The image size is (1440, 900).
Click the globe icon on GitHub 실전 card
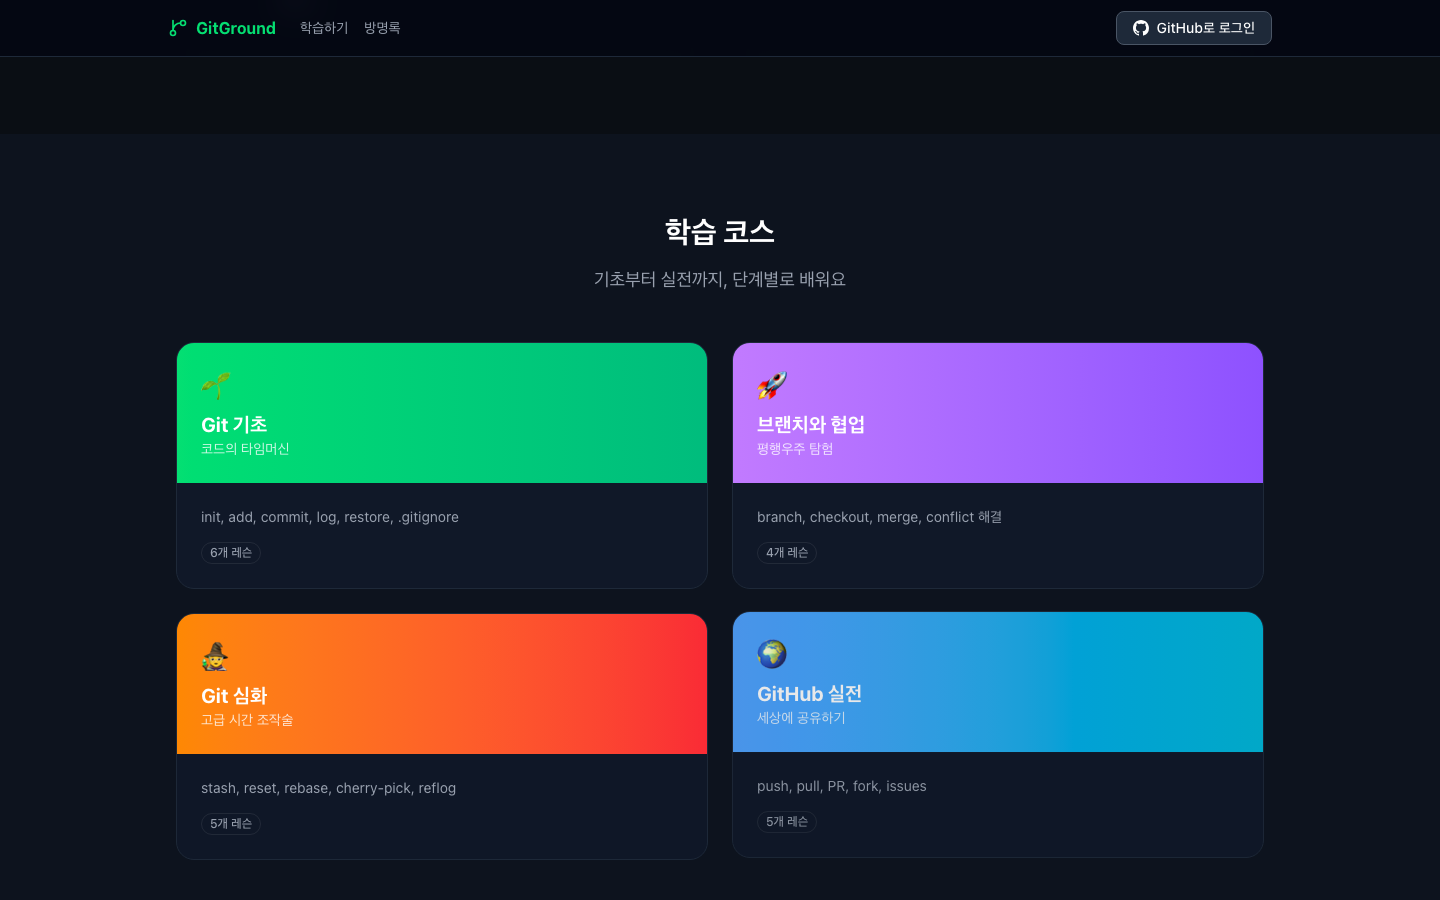coord(771,654)
